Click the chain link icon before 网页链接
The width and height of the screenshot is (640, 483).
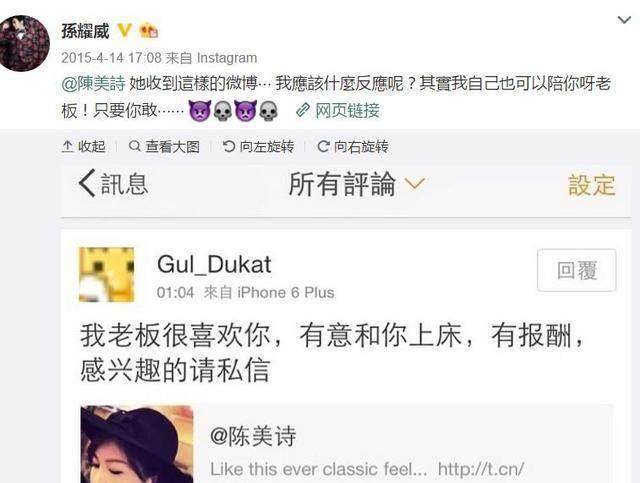coord(303,110)
